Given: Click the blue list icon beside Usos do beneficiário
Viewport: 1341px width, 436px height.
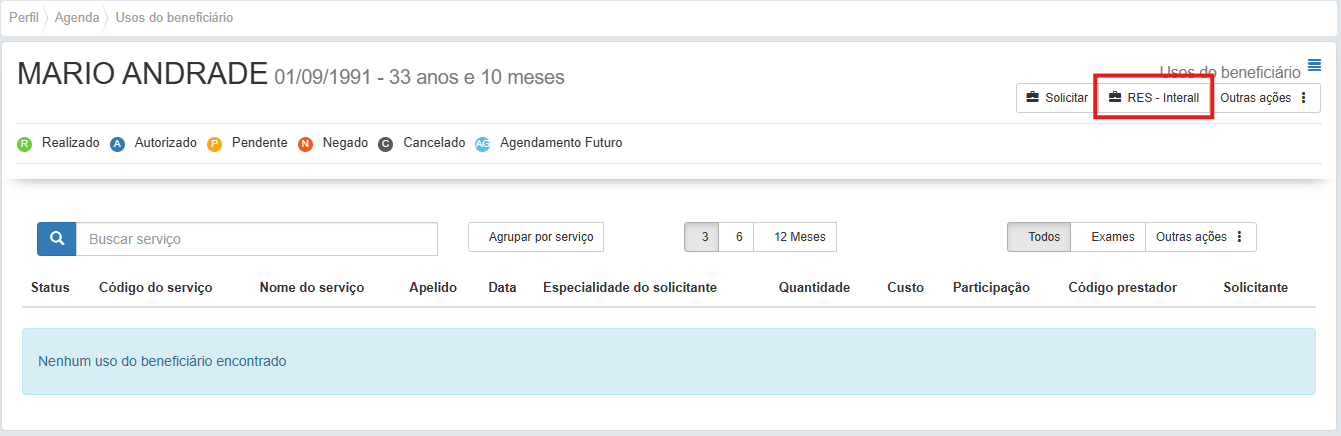Looking at the screenshot, I should point(1314,66).
